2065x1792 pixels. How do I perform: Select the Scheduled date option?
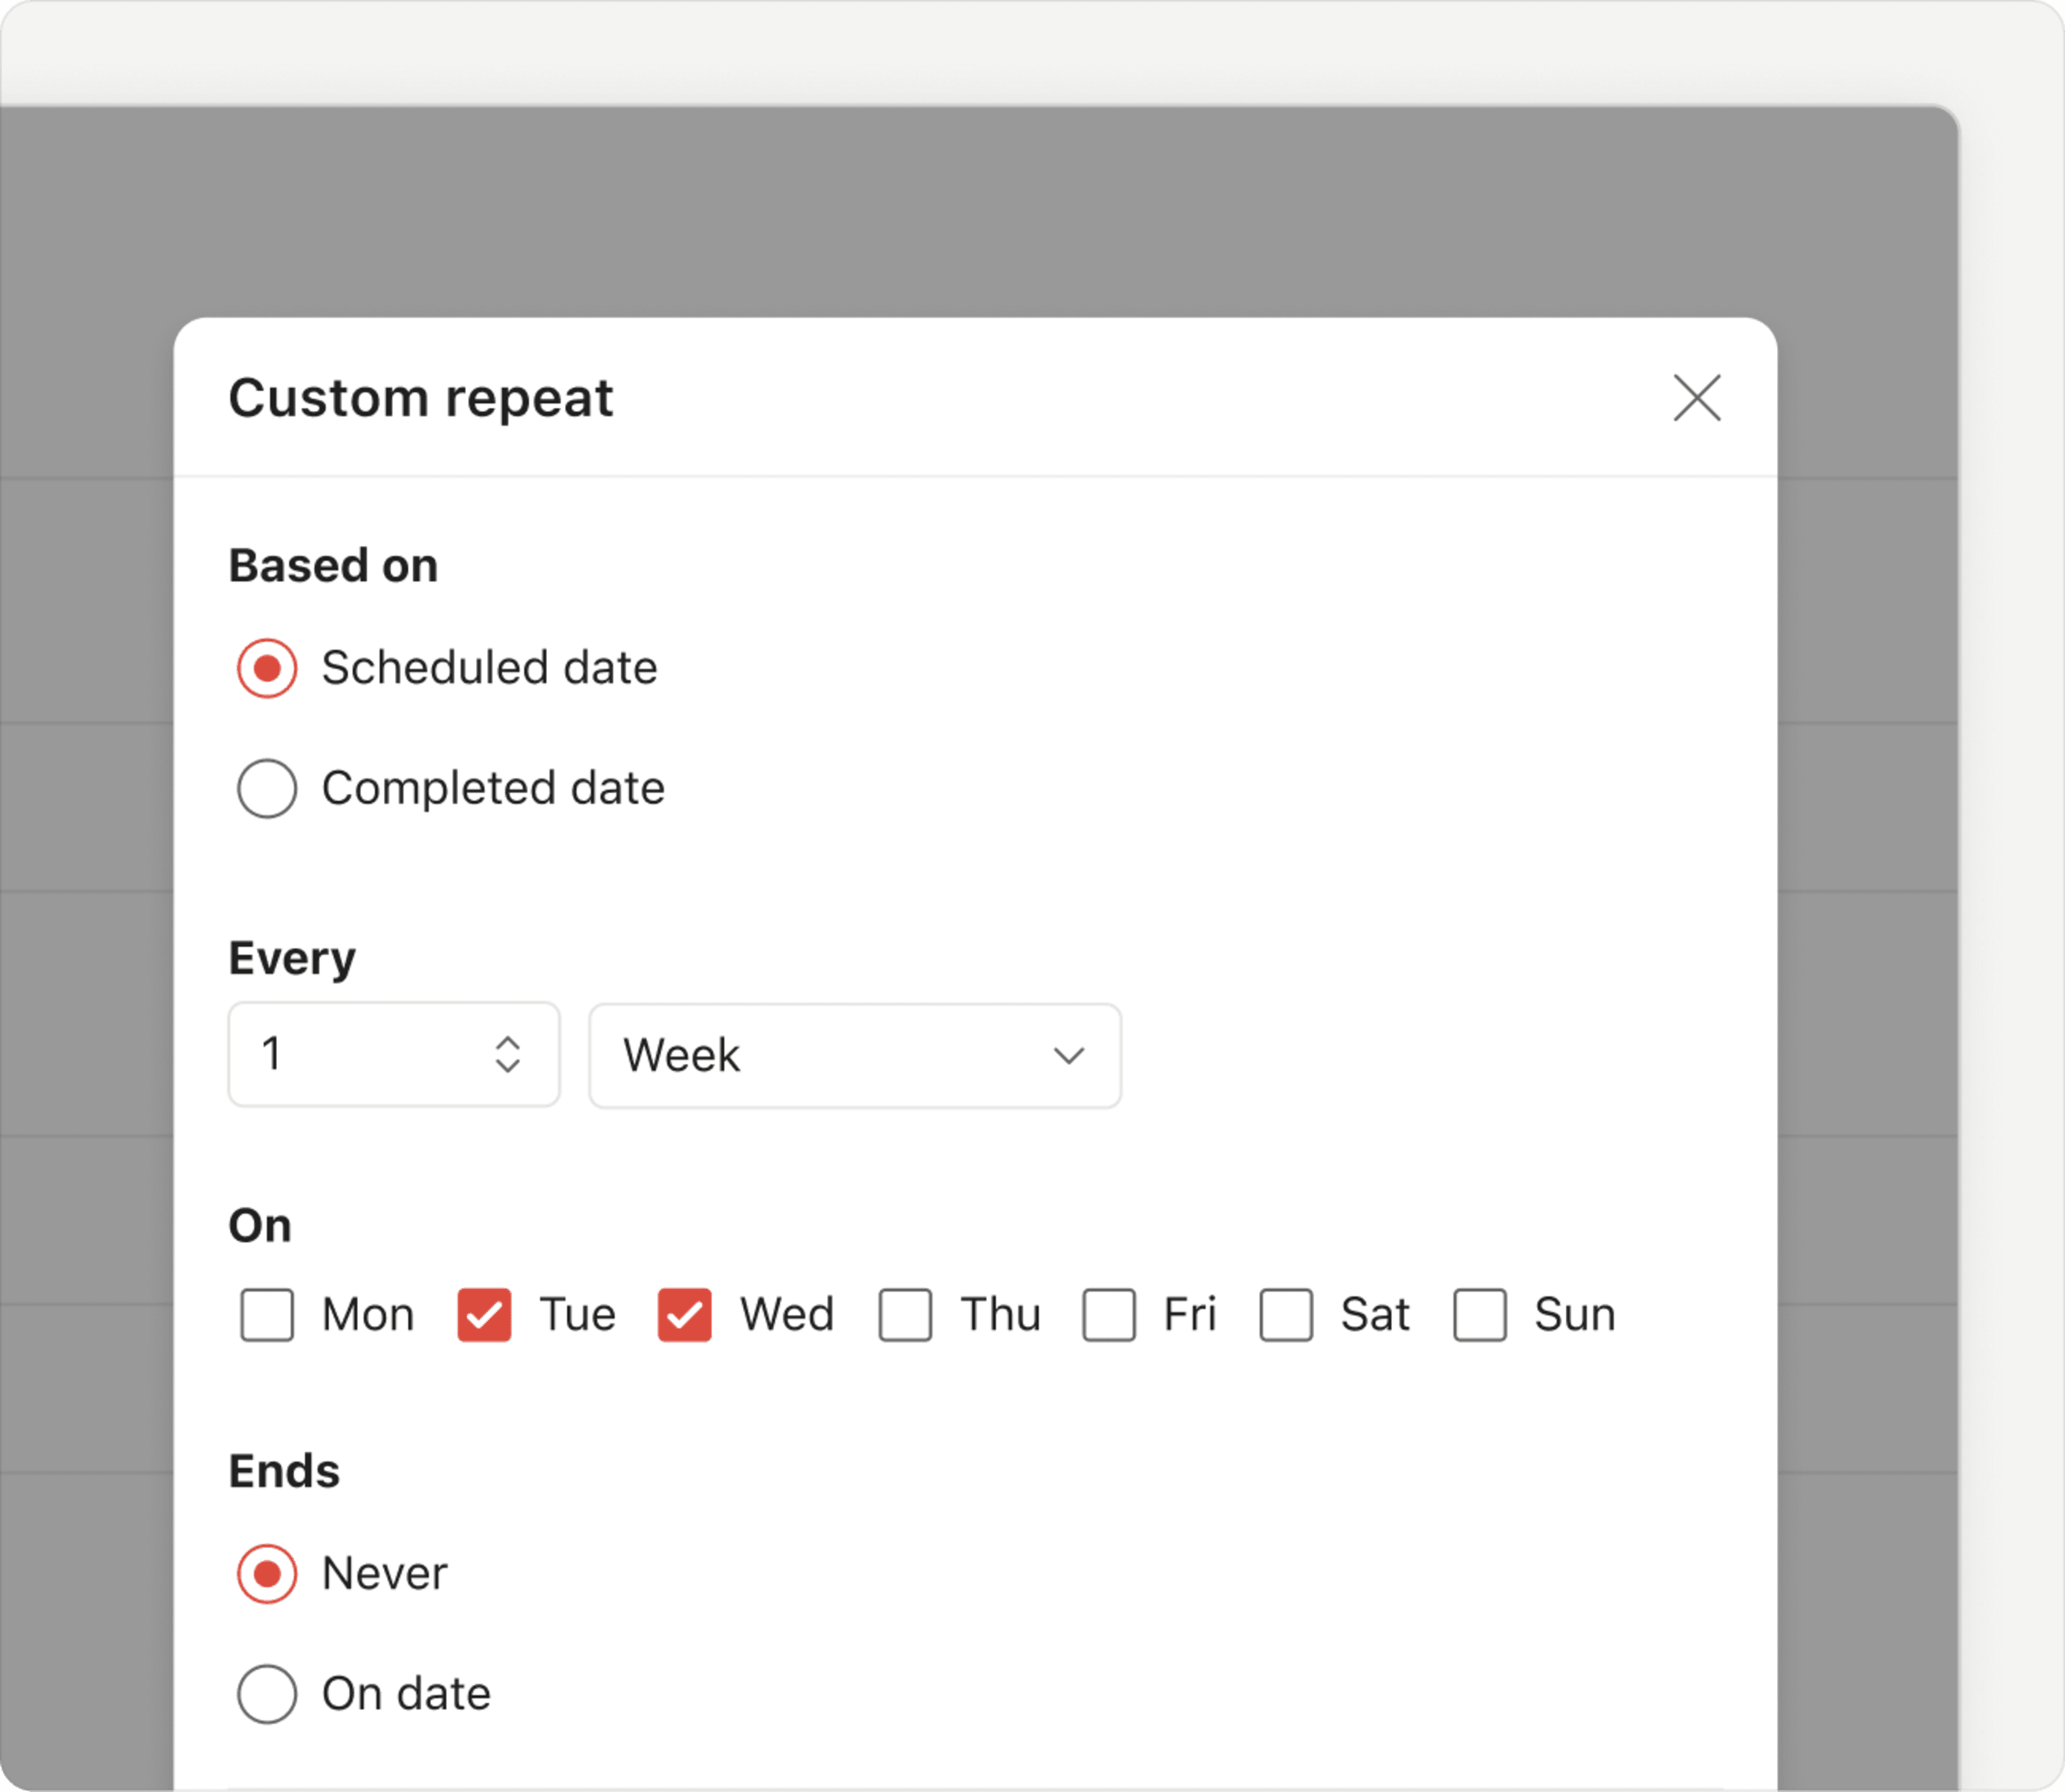click(265, 668)
